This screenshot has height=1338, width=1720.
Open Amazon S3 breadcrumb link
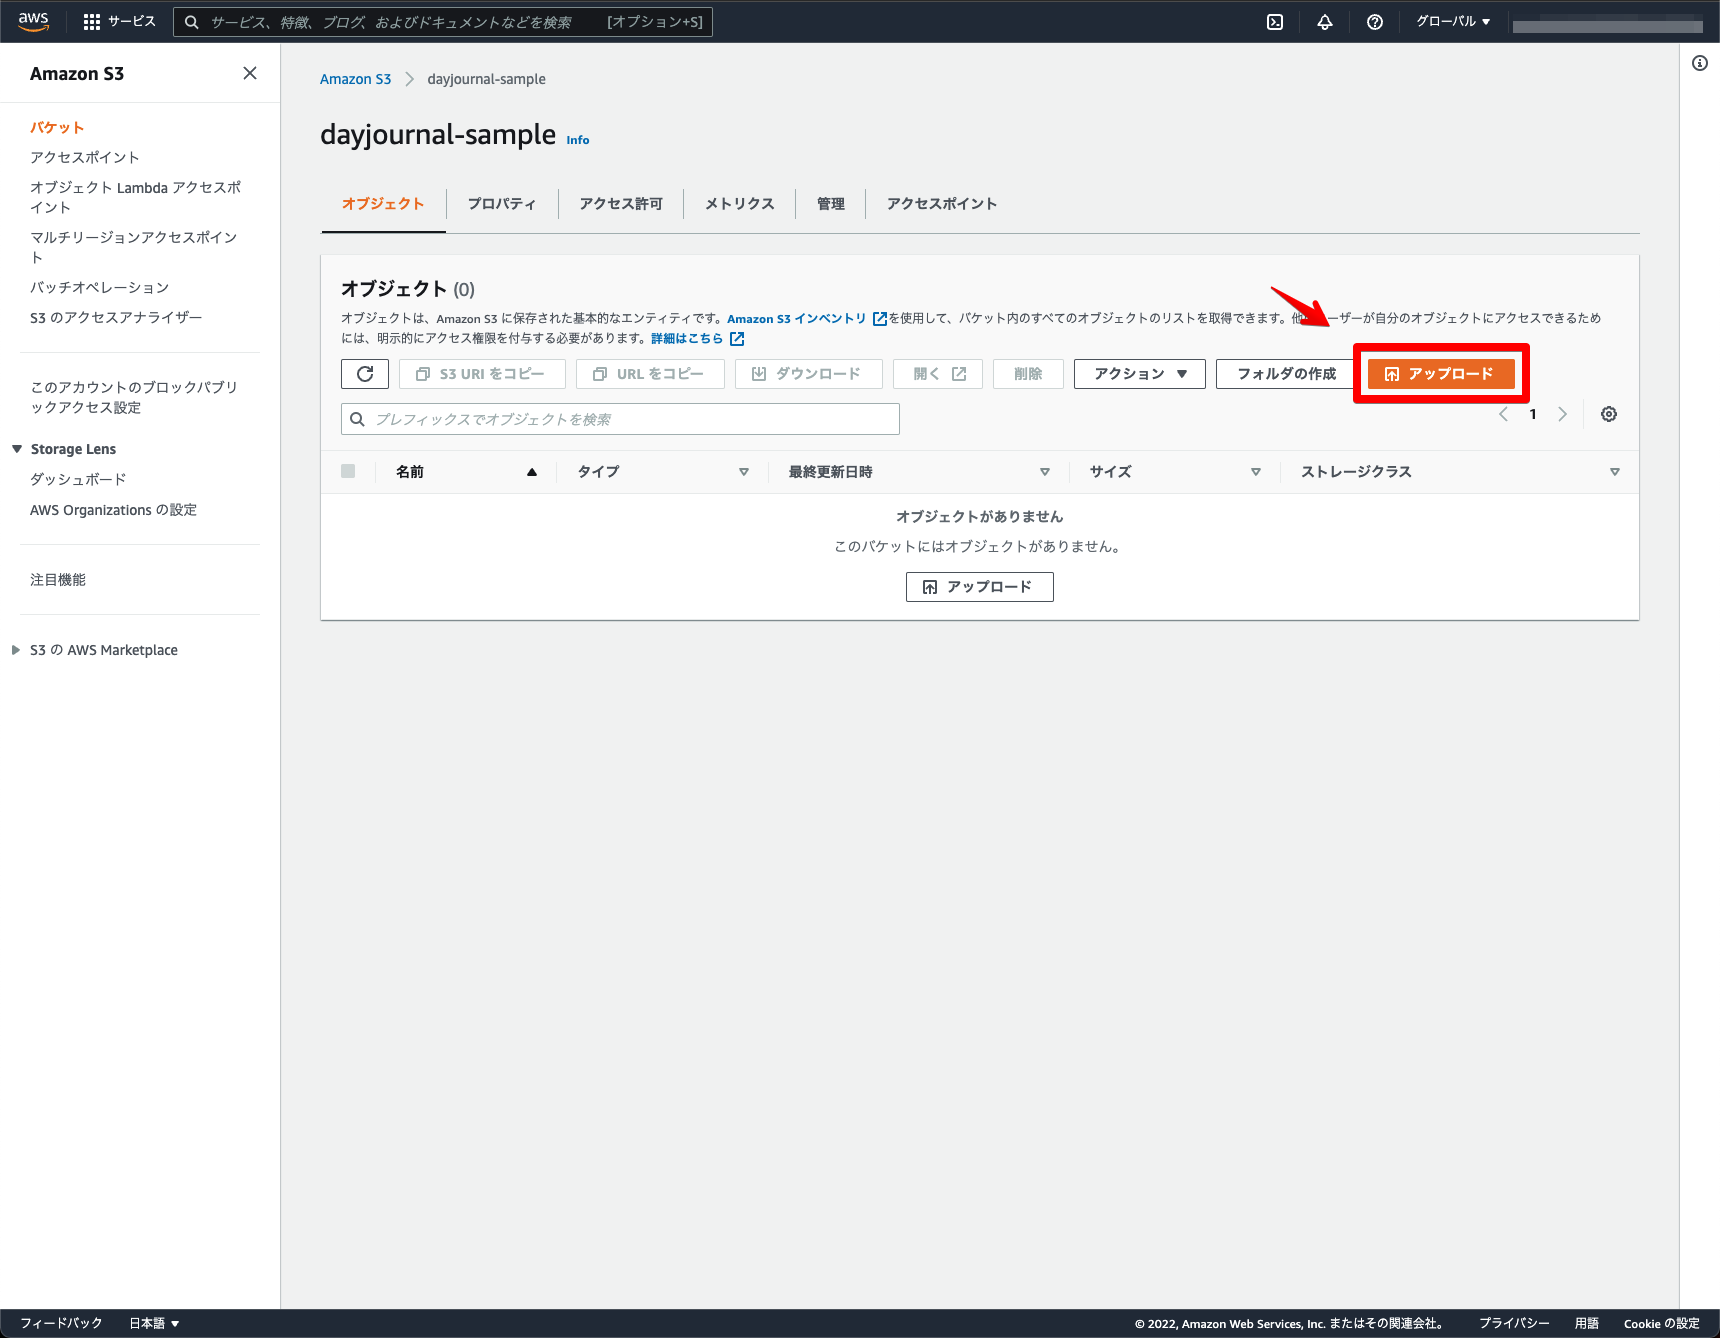pos(355,79)
